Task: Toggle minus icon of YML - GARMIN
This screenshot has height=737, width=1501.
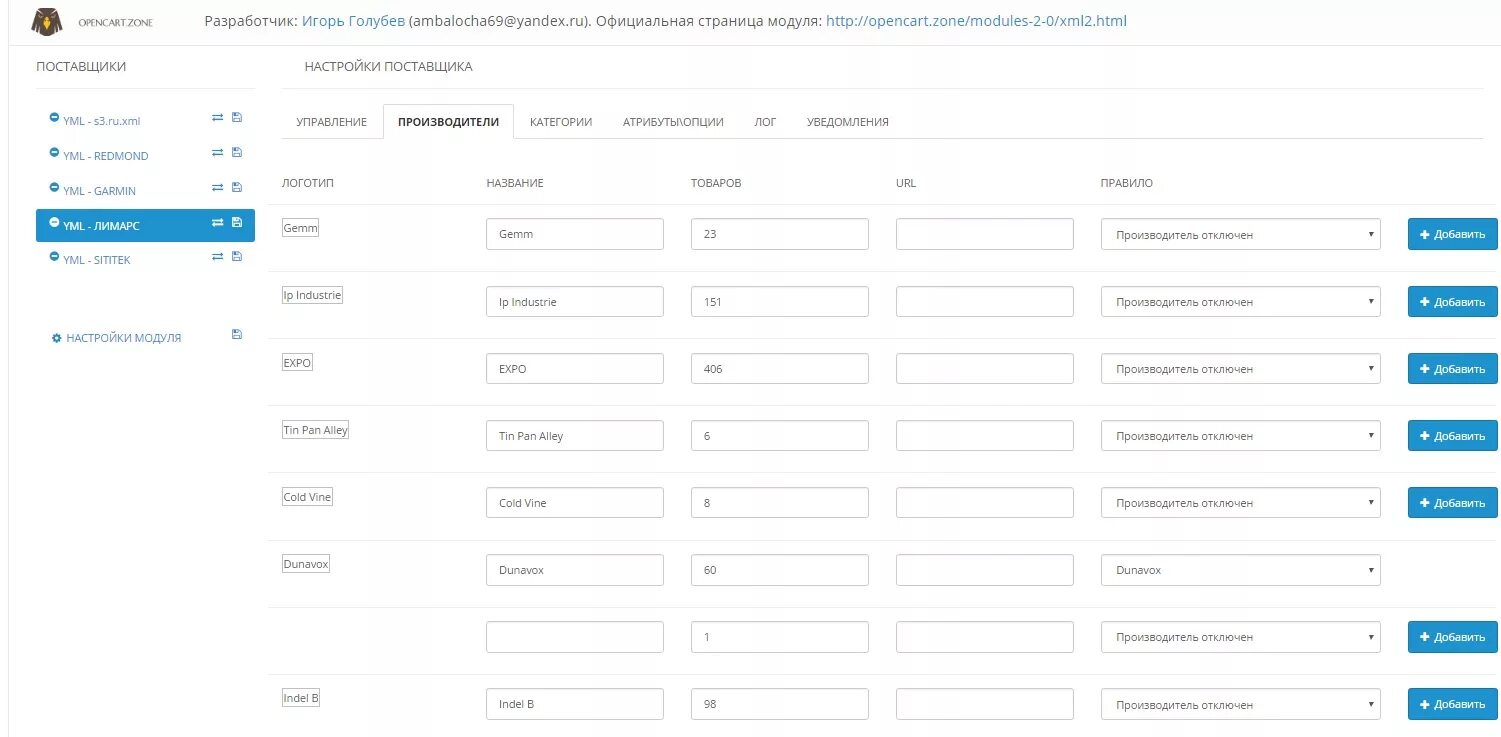Action: pyautogui.click(x=54, y=188)
